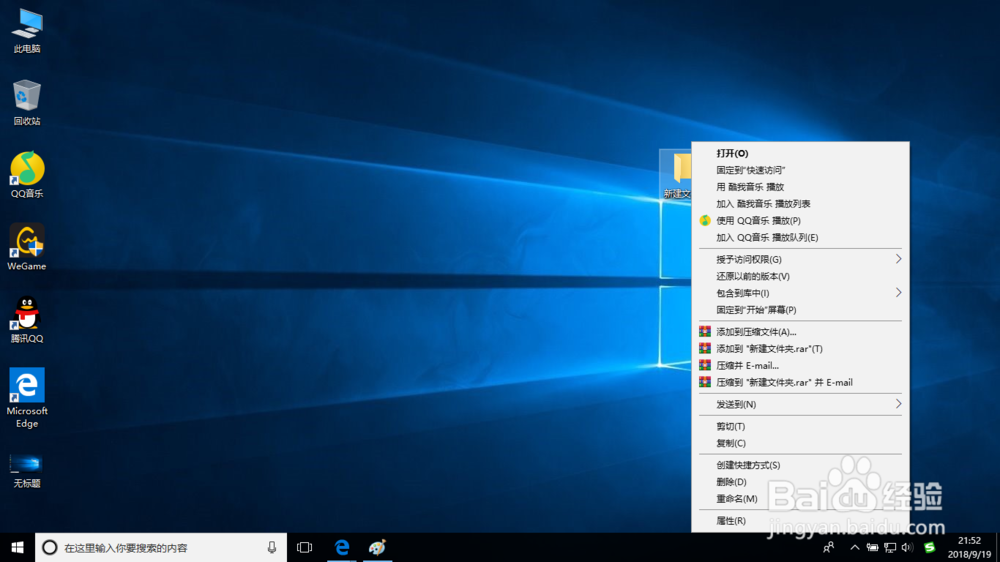Select the 无标题 desktop file

point(27,471)
